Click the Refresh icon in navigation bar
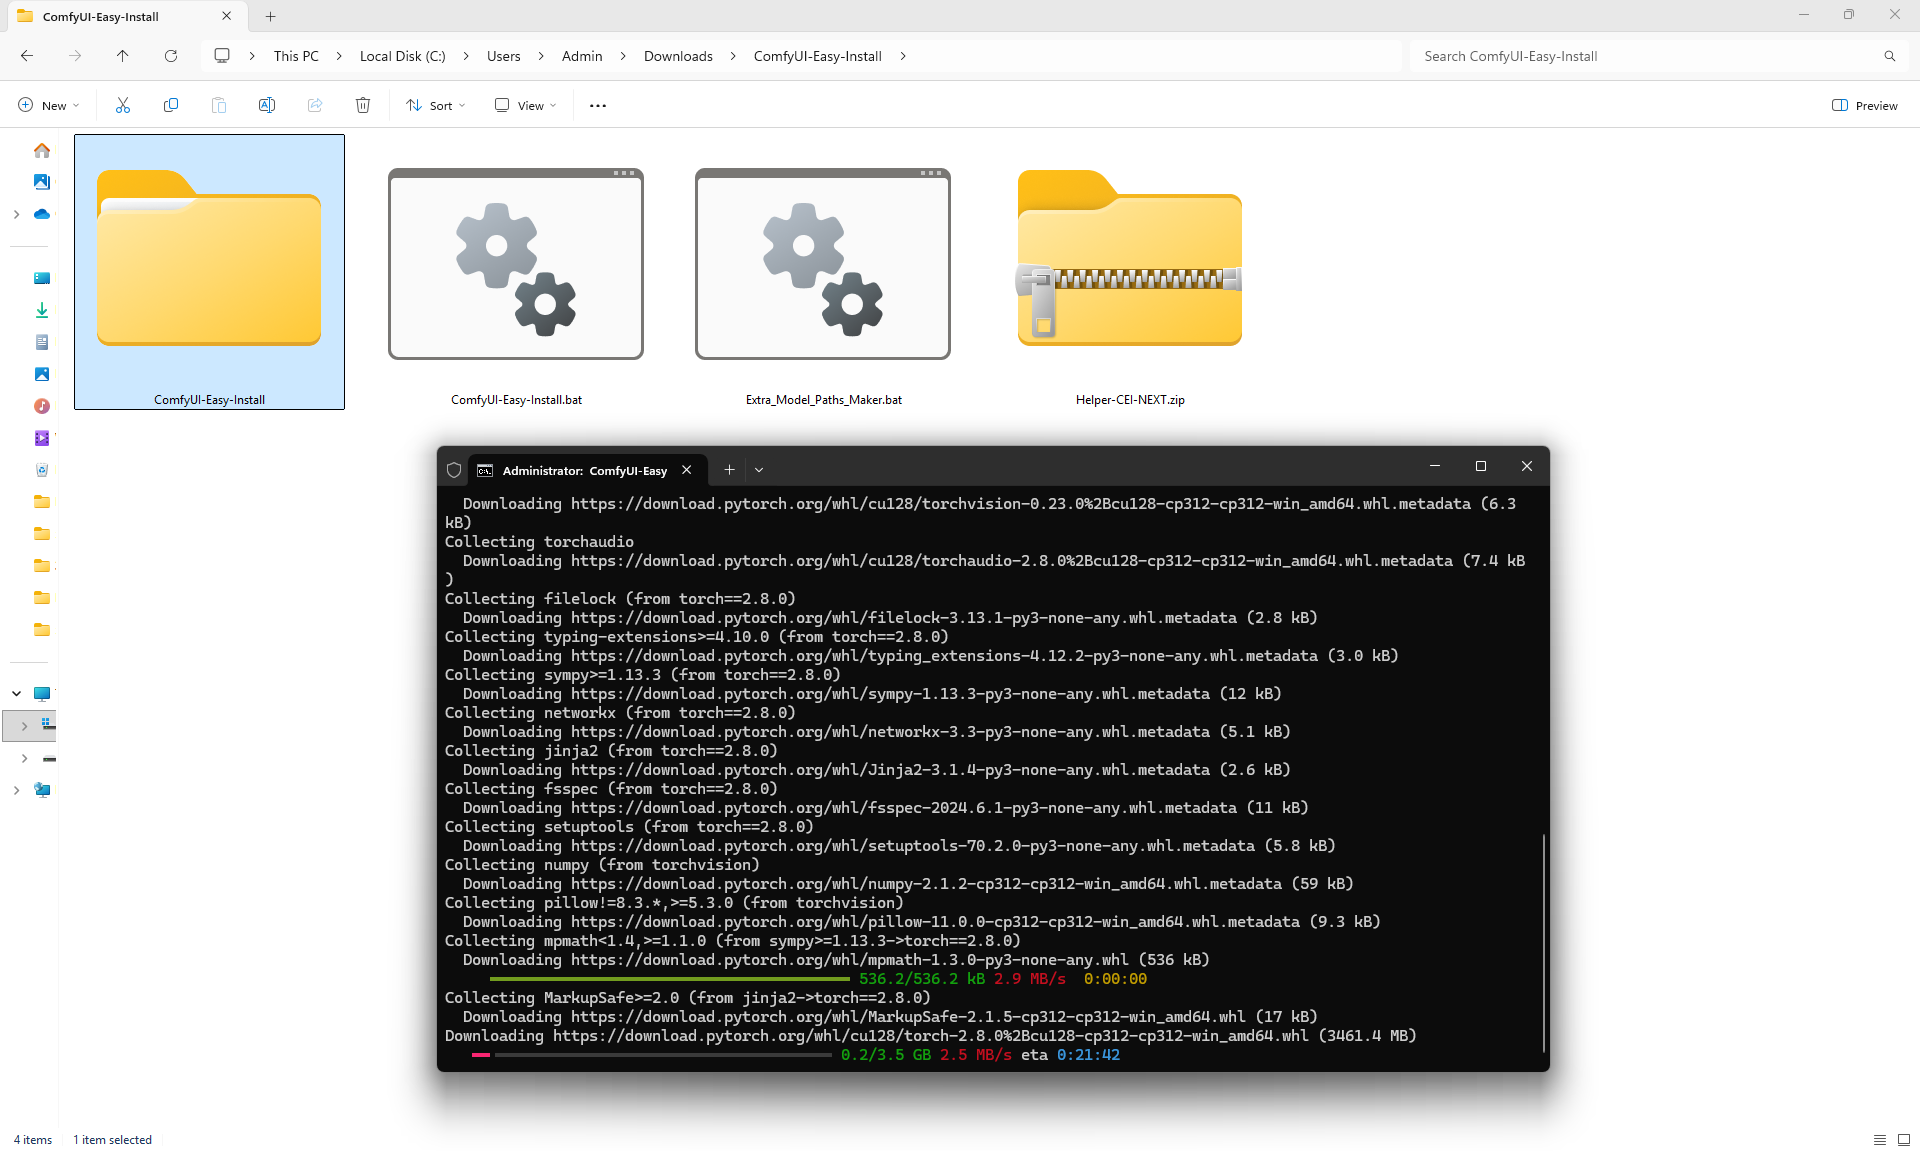The width and height of the screenshot is (1920, 1151). pos(171,56)
